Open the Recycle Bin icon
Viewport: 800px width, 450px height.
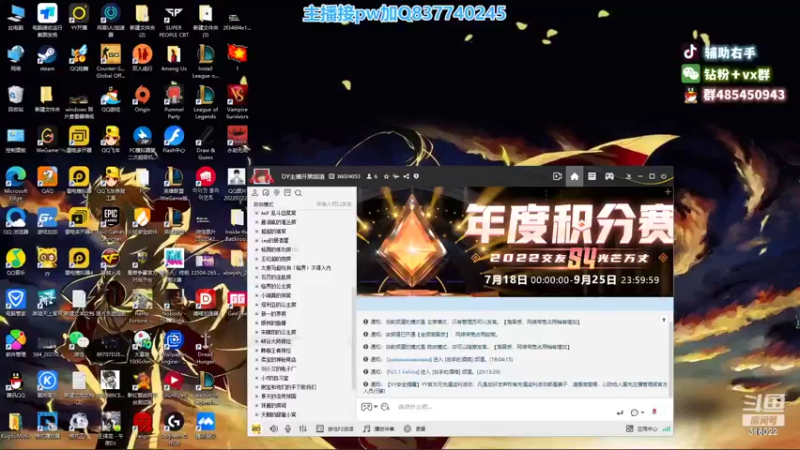tap(15, 99)
